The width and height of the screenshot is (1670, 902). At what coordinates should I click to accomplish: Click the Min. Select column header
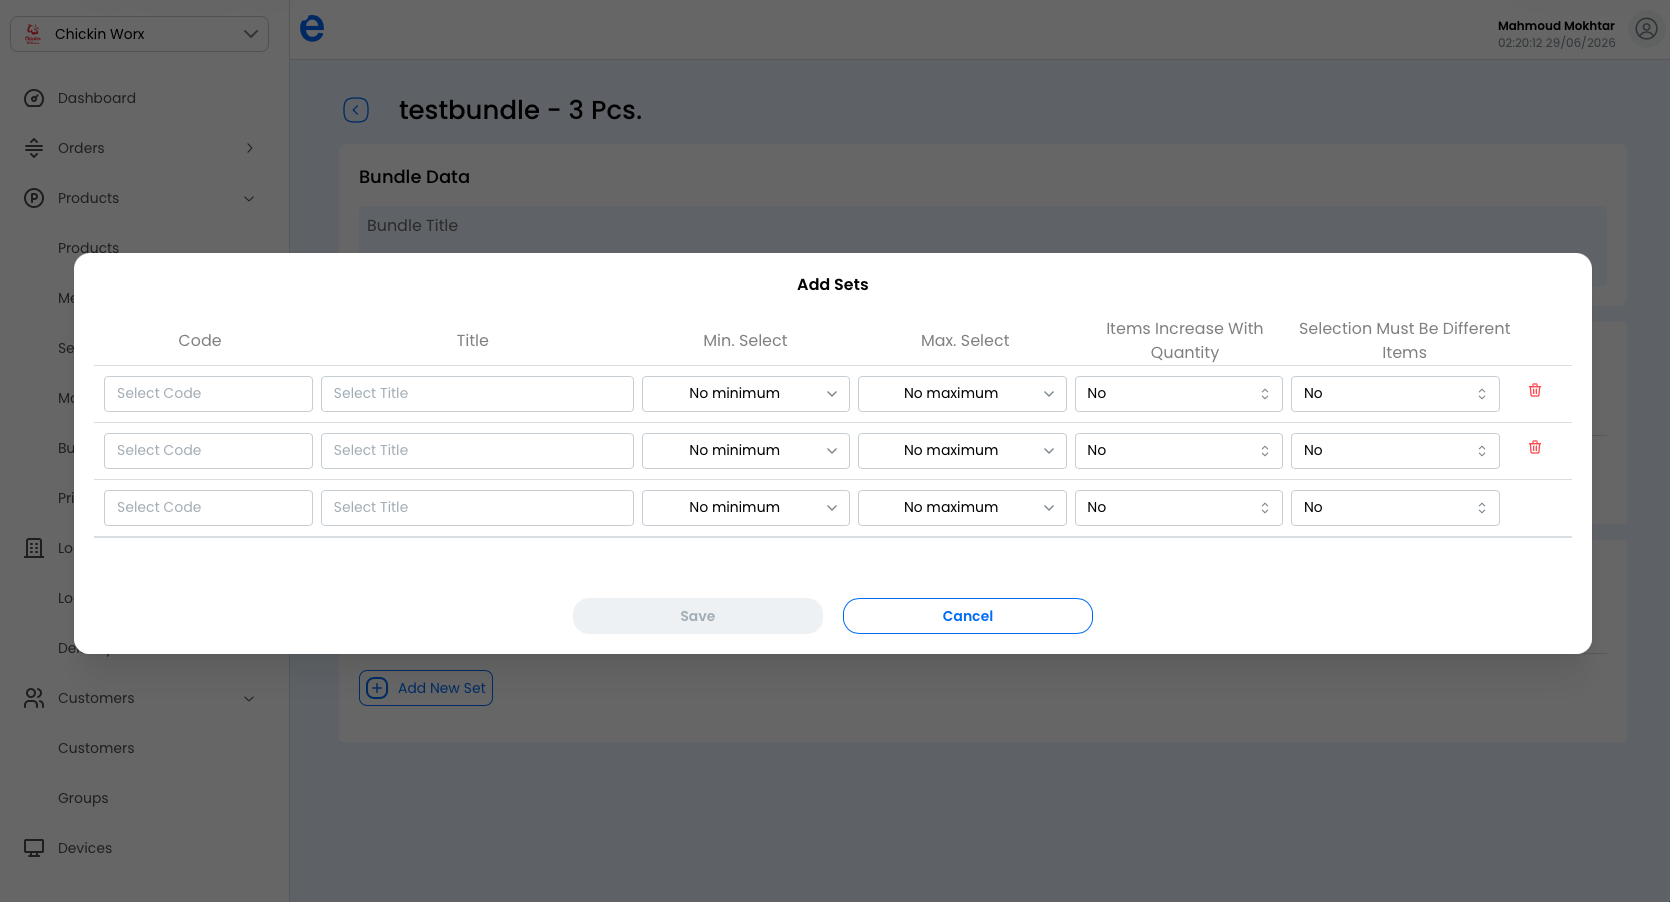(745, 340)
